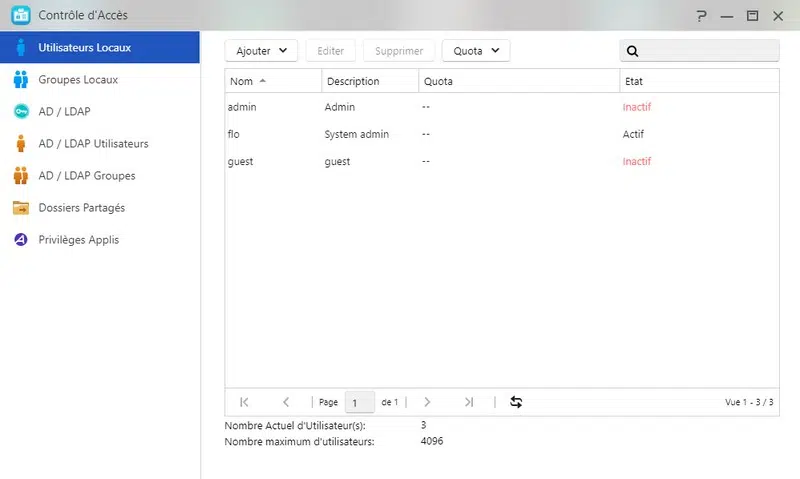
Task: Click the Editer button
Action: tap(331, 51)
